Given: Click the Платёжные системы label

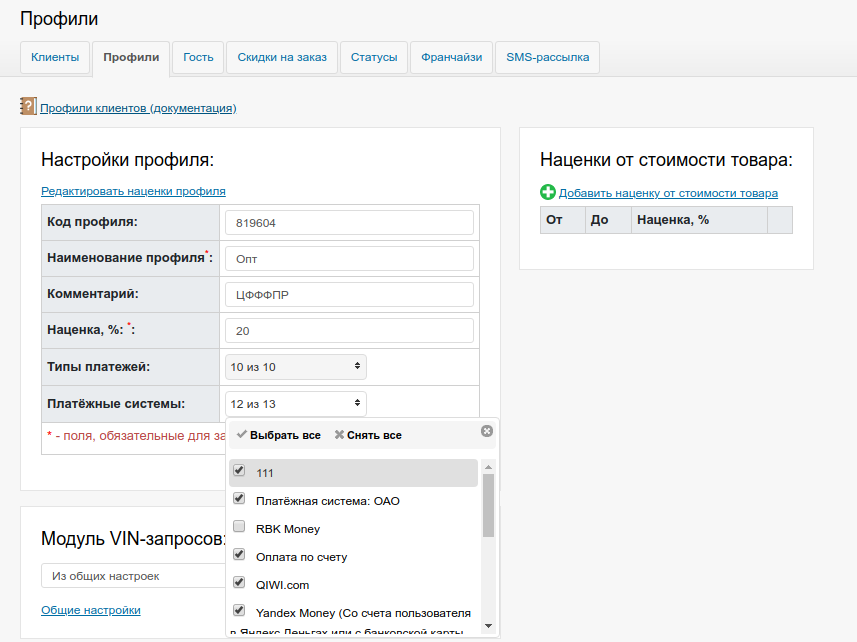Looking at the screenshot, I should click(x=116, y=404).
